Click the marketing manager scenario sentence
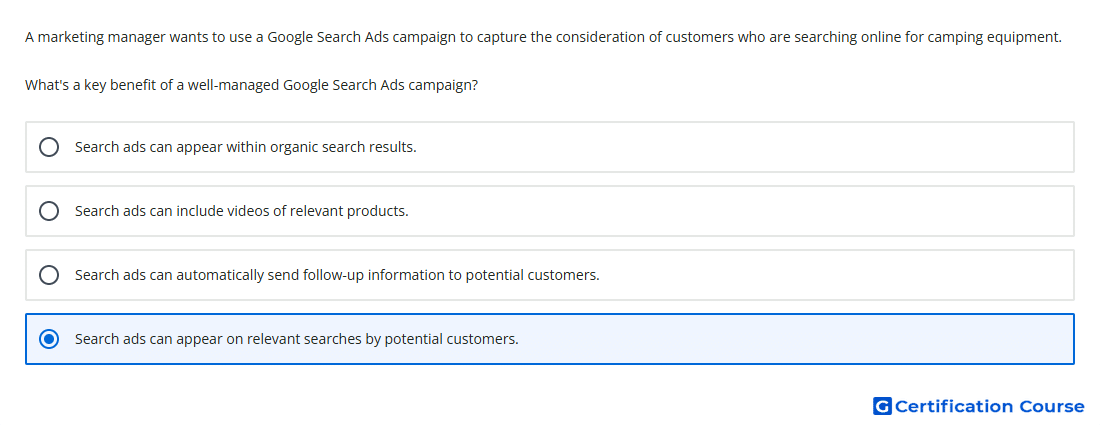Image resolution: width=1100 pixels, height=425 pixels. [544, 37]
